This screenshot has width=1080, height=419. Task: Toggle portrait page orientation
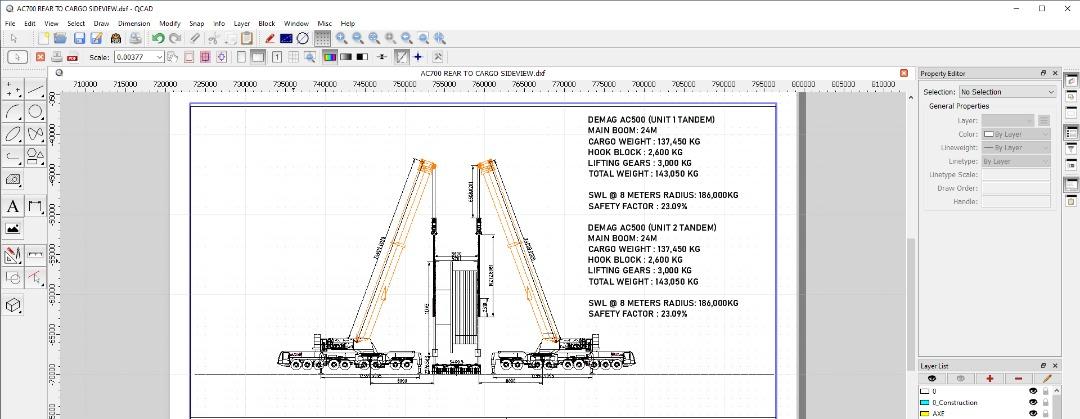[241, 57]
